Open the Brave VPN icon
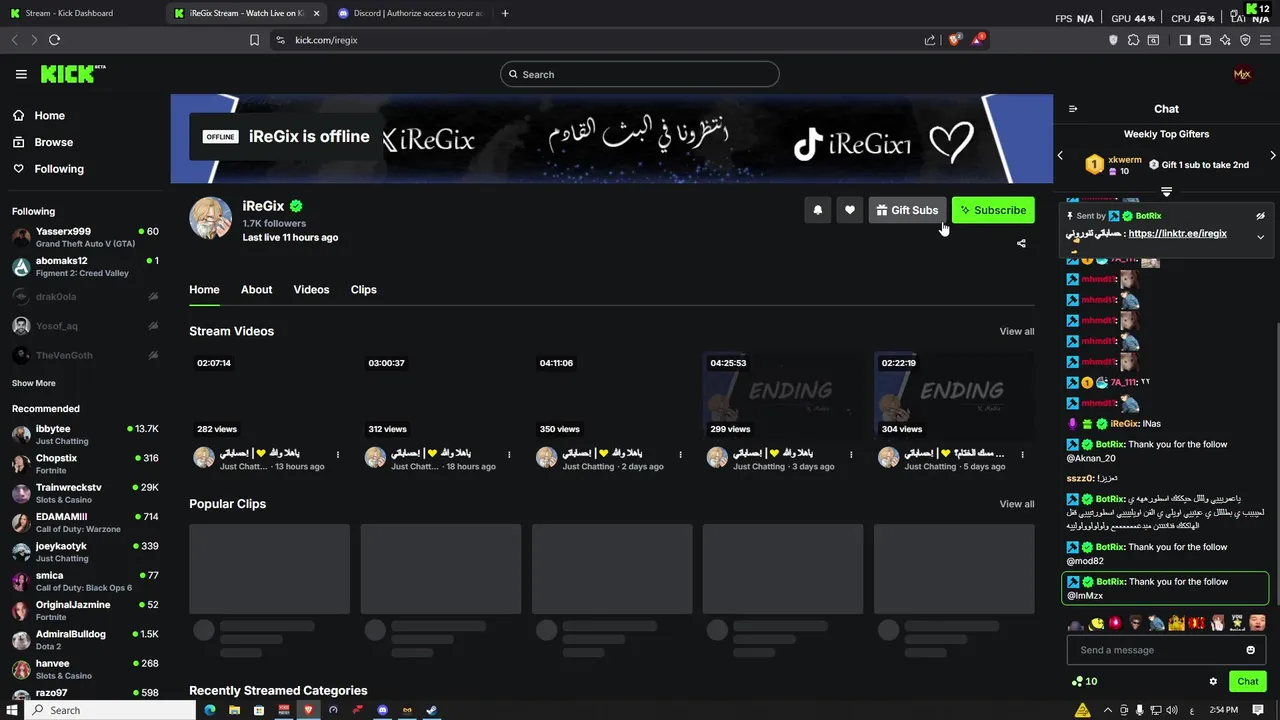Viewport: 1280px width, 720px height. coord(1245,40)
